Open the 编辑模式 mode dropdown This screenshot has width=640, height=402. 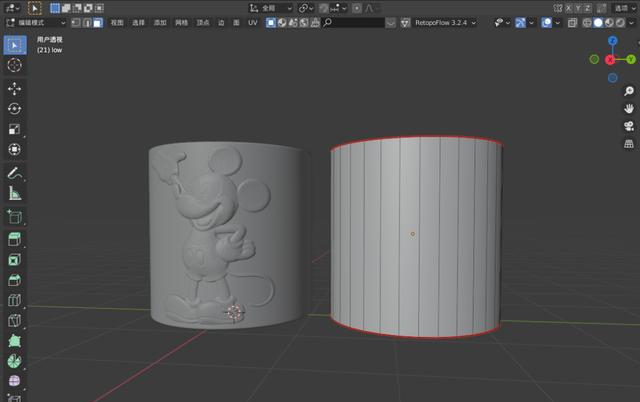(x=36, y=22)
